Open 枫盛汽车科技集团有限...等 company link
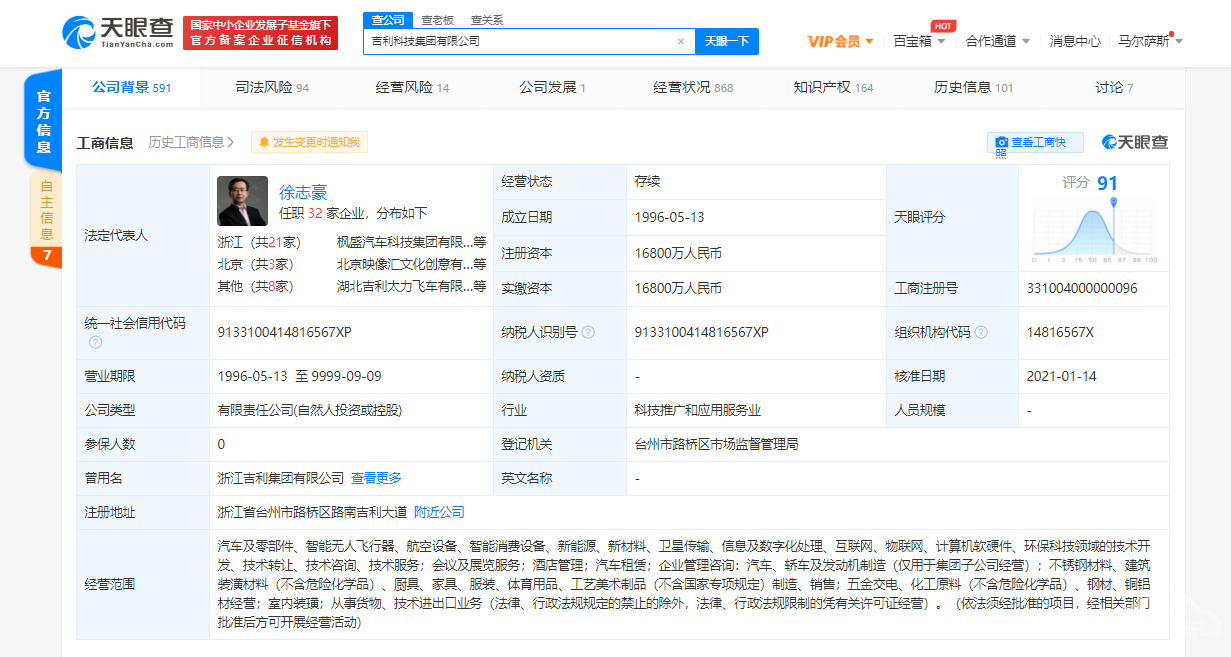The width and height of the screenshot is (1231, 657). coord(411,242)
